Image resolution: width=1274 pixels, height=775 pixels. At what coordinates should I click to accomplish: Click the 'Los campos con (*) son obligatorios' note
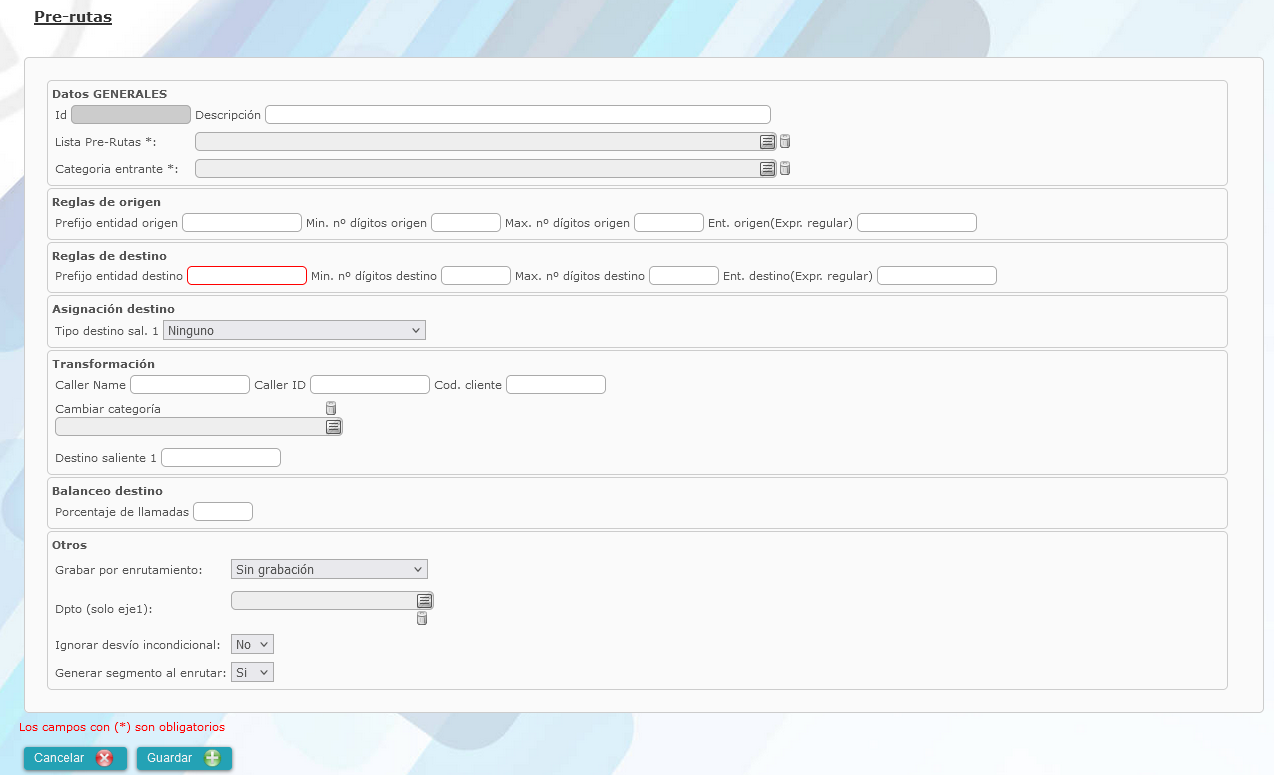pos(122,727)
